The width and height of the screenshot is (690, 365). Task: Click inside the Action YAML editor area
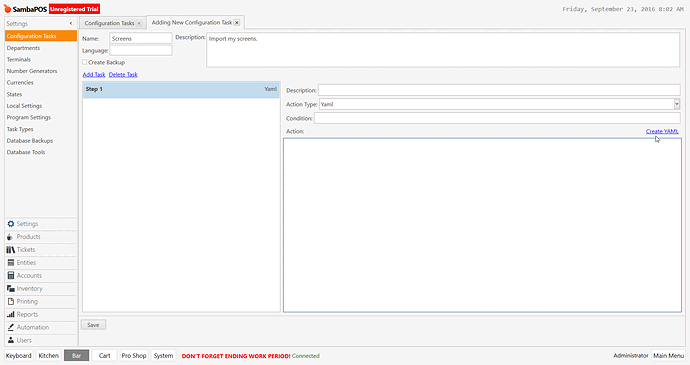click(x=482, y=225)
